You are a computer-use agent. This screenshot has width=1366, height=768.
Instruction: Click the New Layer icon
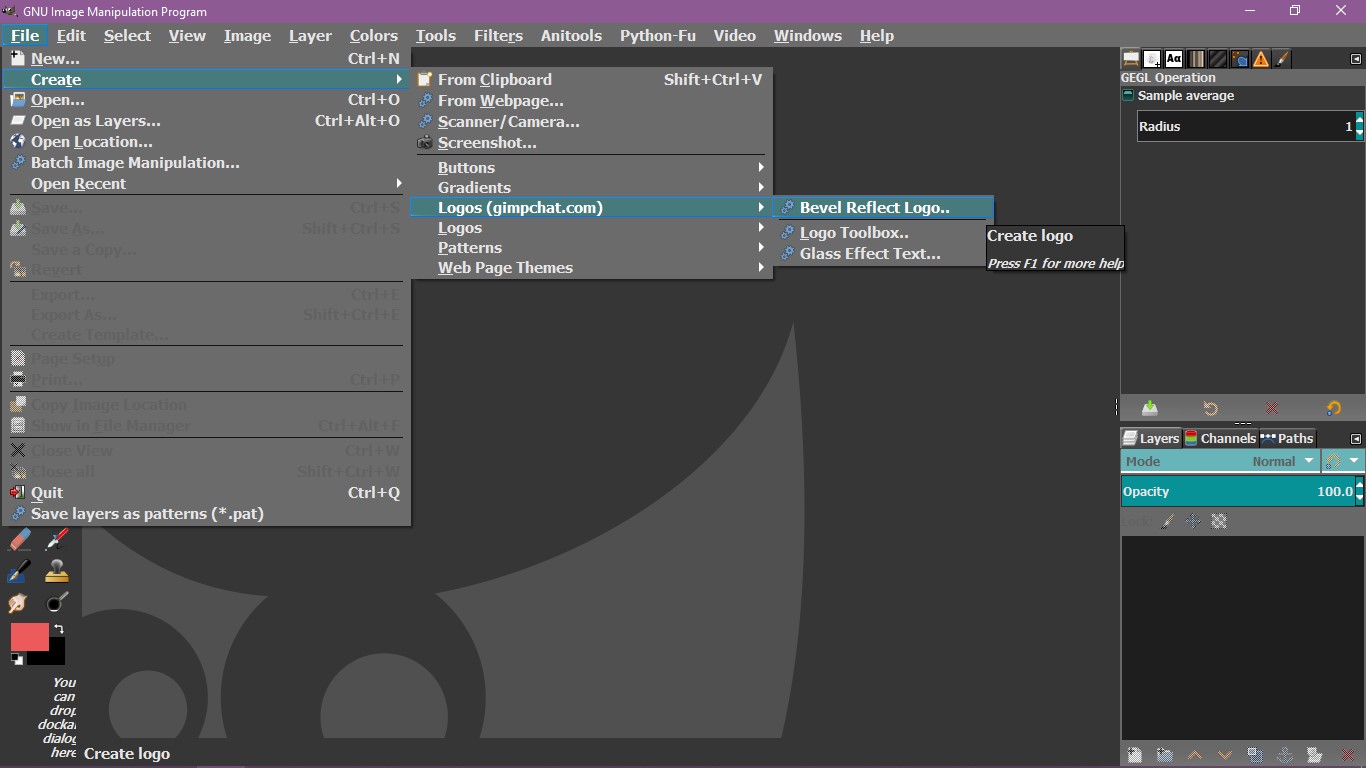click(1134, 756)
